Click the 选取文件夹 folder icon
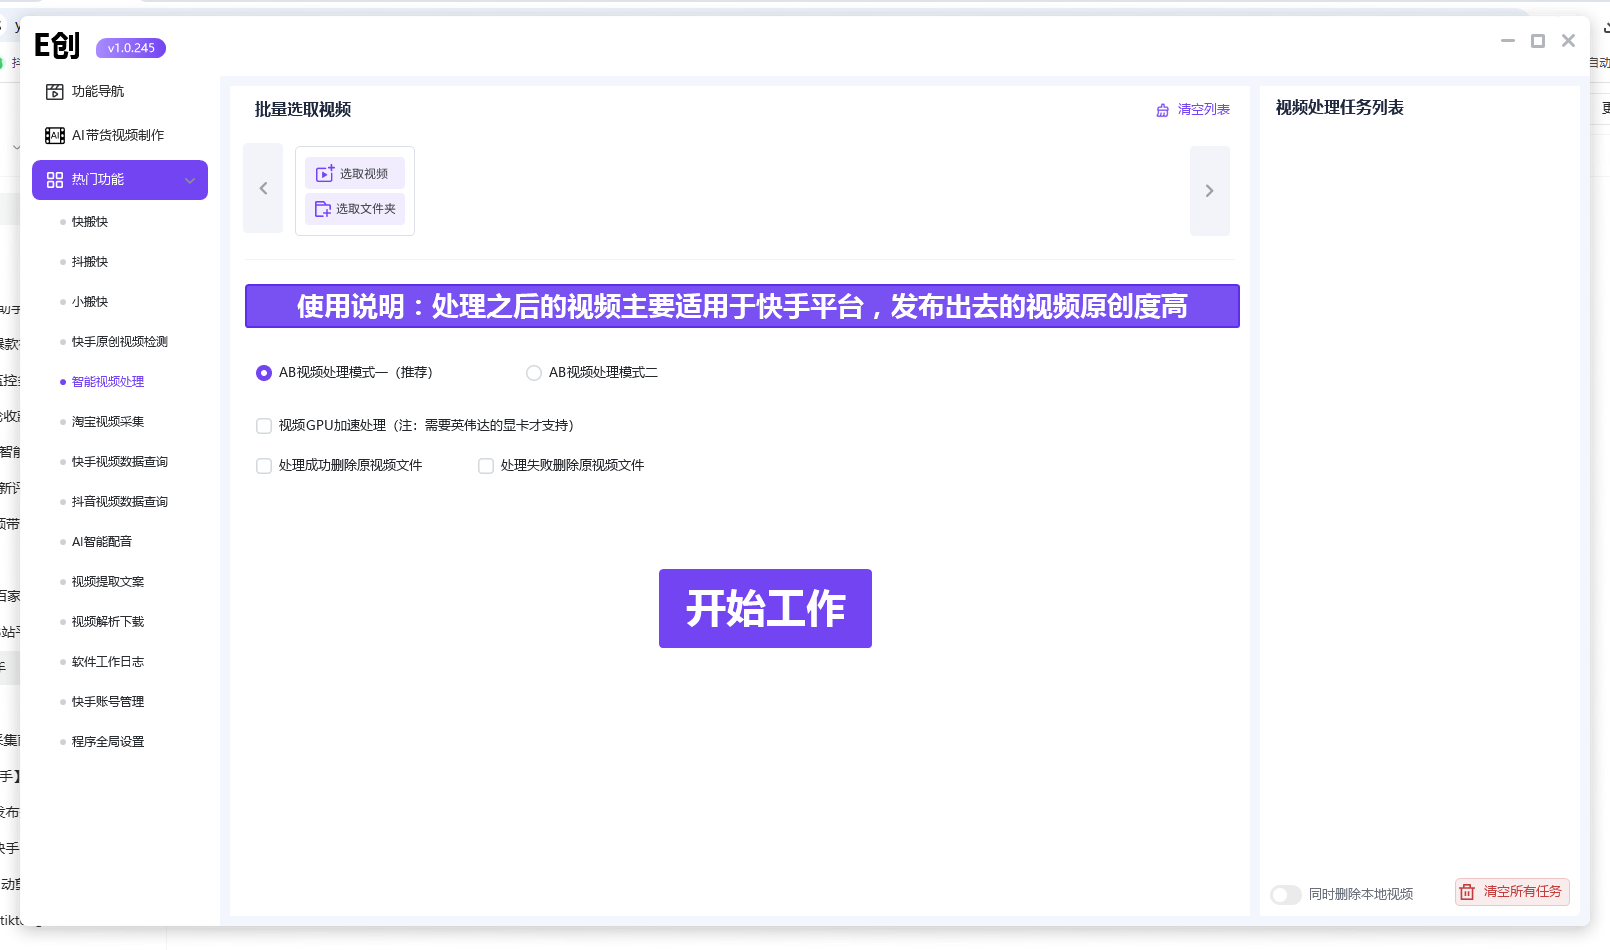1610x950 pixels. (323, 209)
